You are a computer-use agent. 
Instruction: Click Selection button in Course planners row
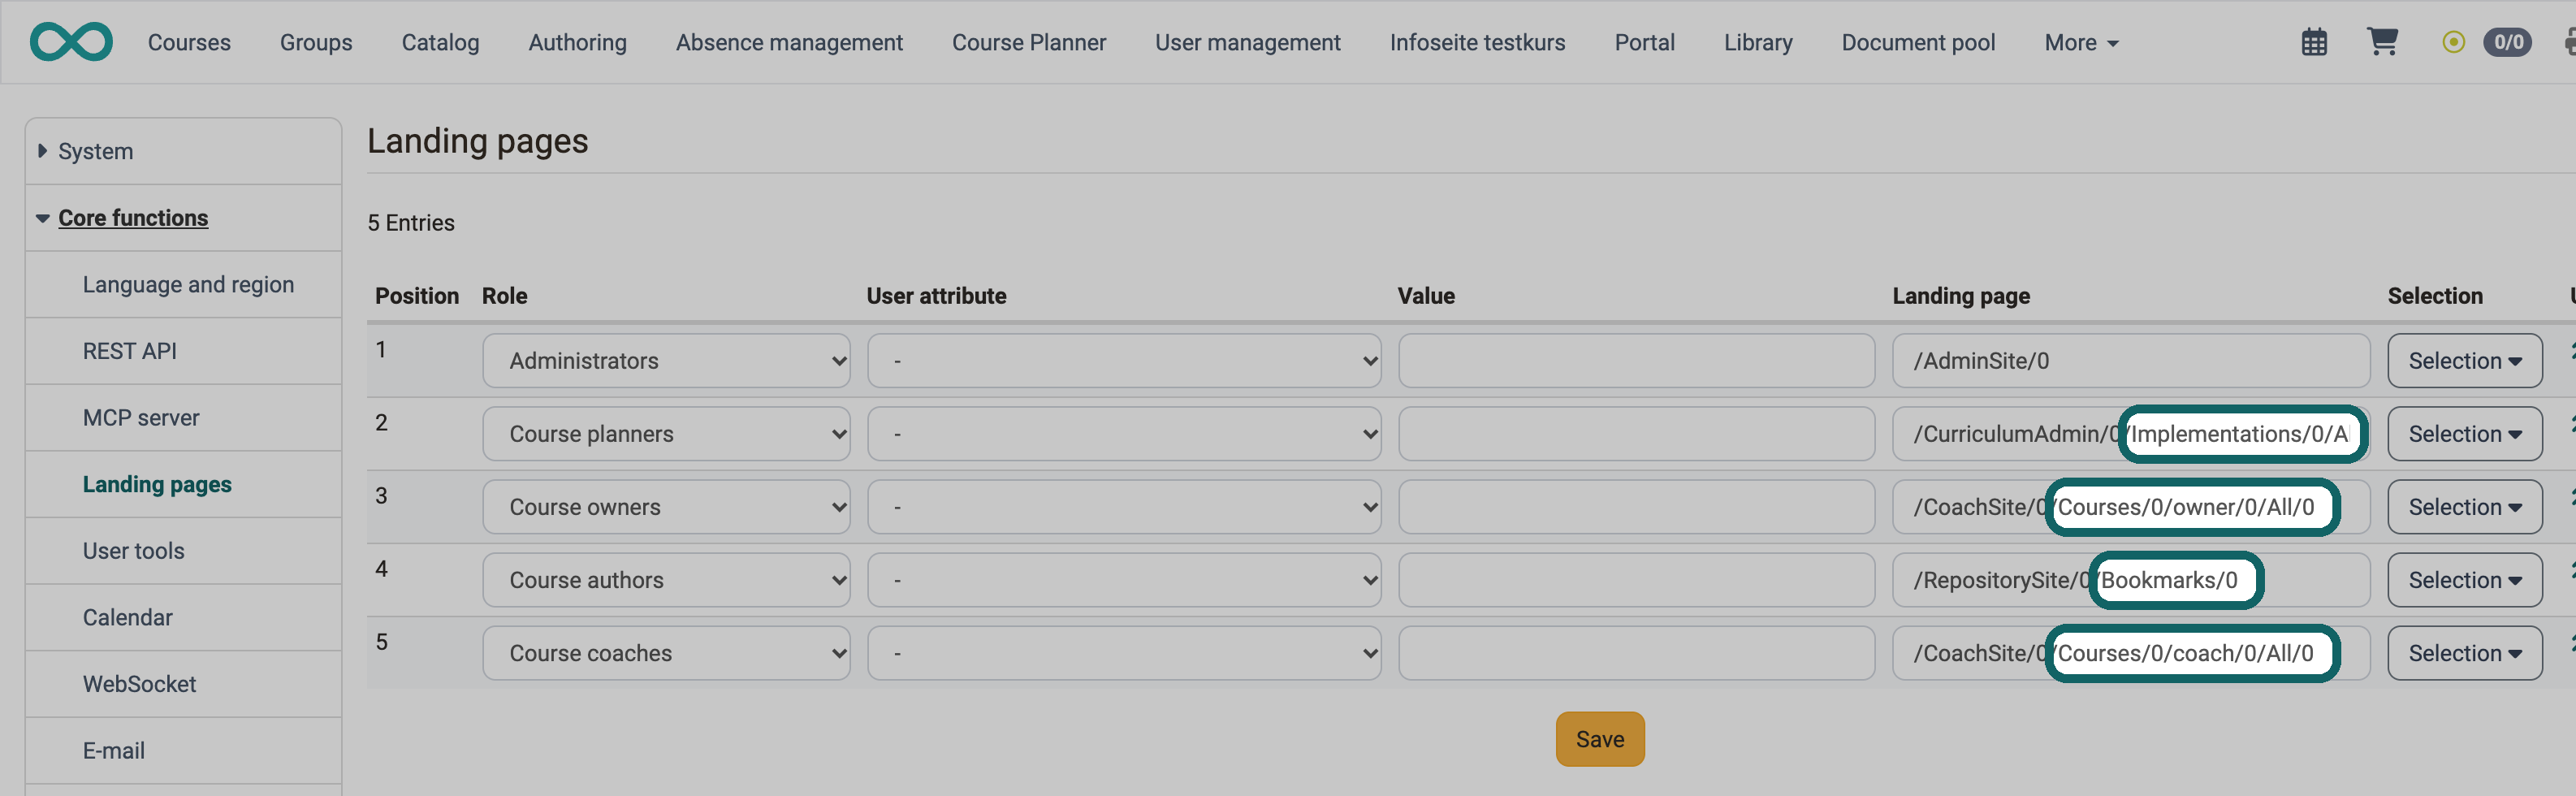(2464, 434)
